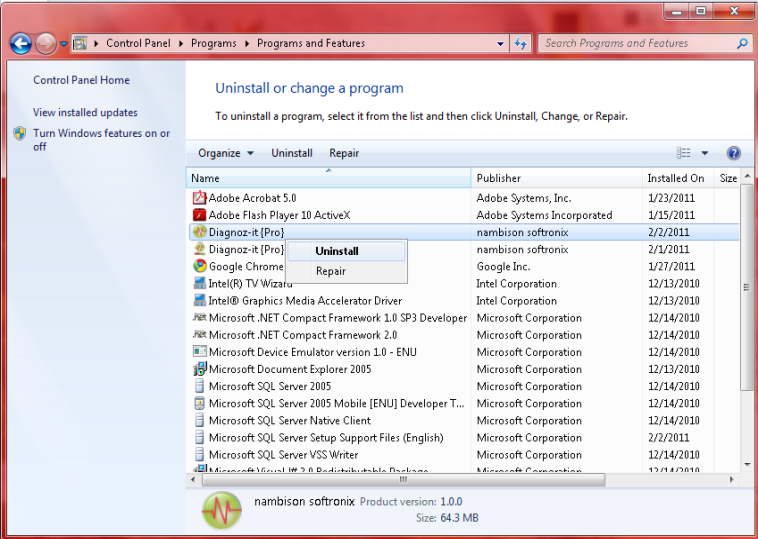Click the horizontal scrollbar left arrow
Image resolution: width=758 pixels, height=539 pixels.
(193, 480)
